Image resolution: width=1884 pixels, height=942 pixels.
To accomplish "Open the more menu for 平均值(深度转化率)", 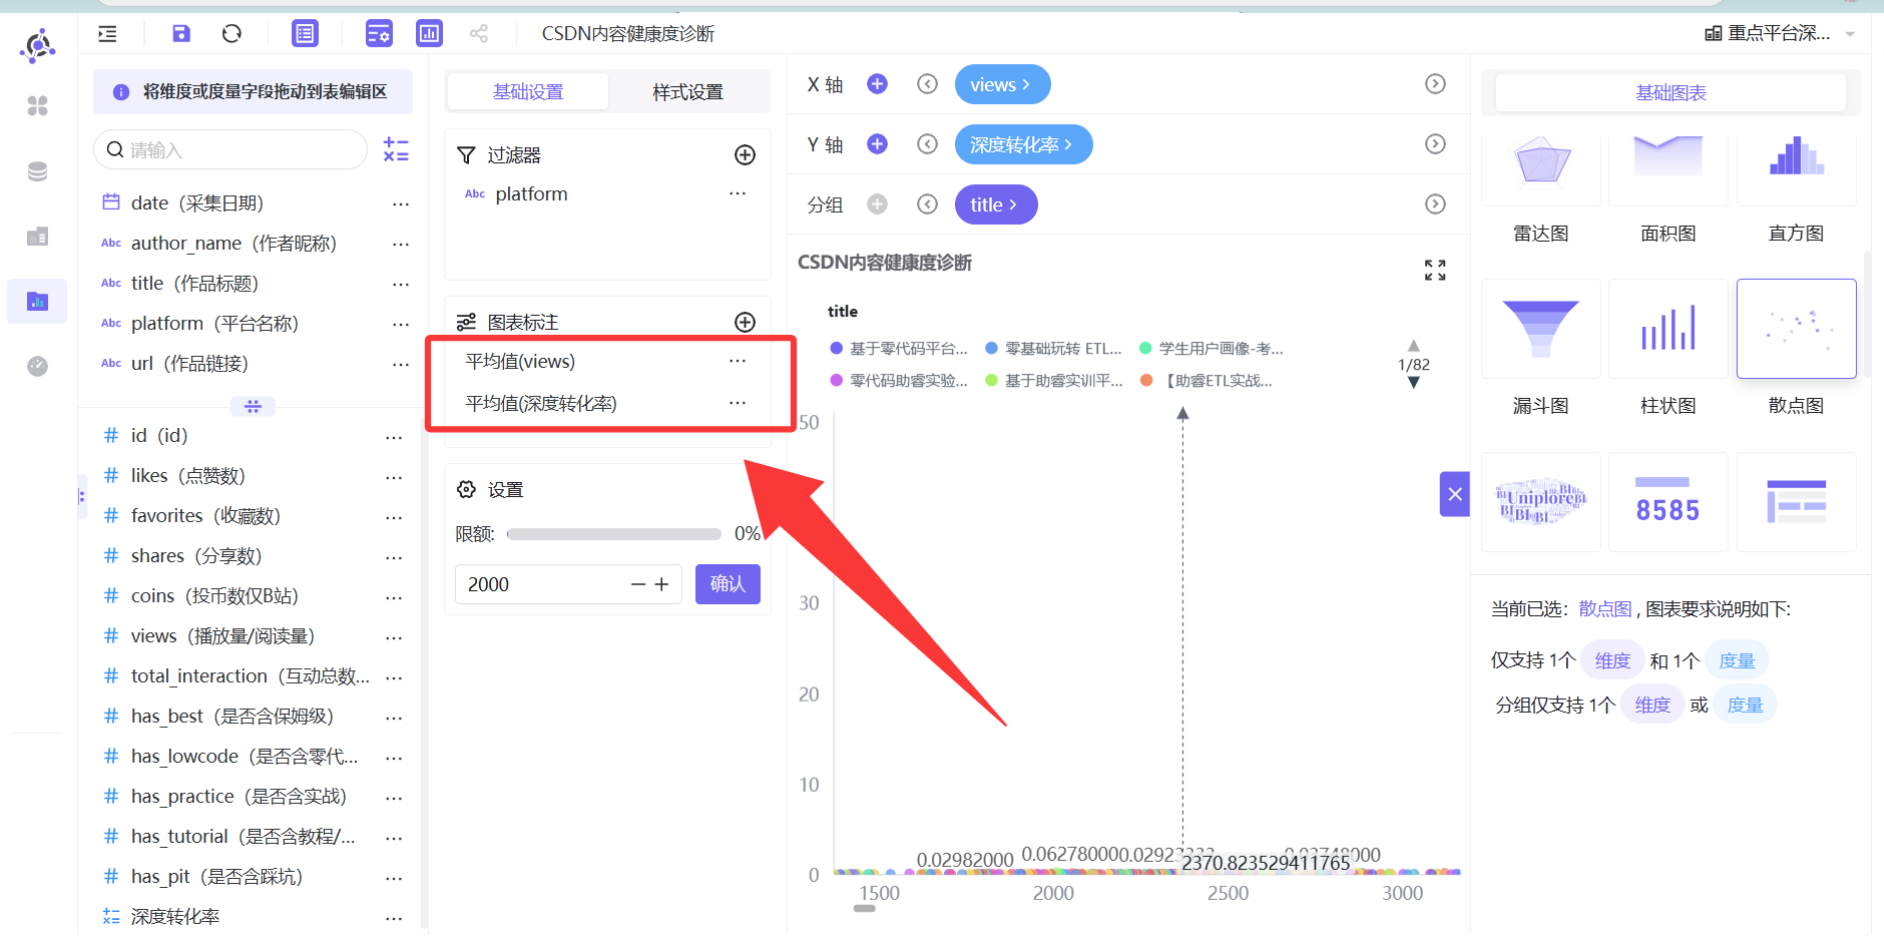I will (738, 403).
